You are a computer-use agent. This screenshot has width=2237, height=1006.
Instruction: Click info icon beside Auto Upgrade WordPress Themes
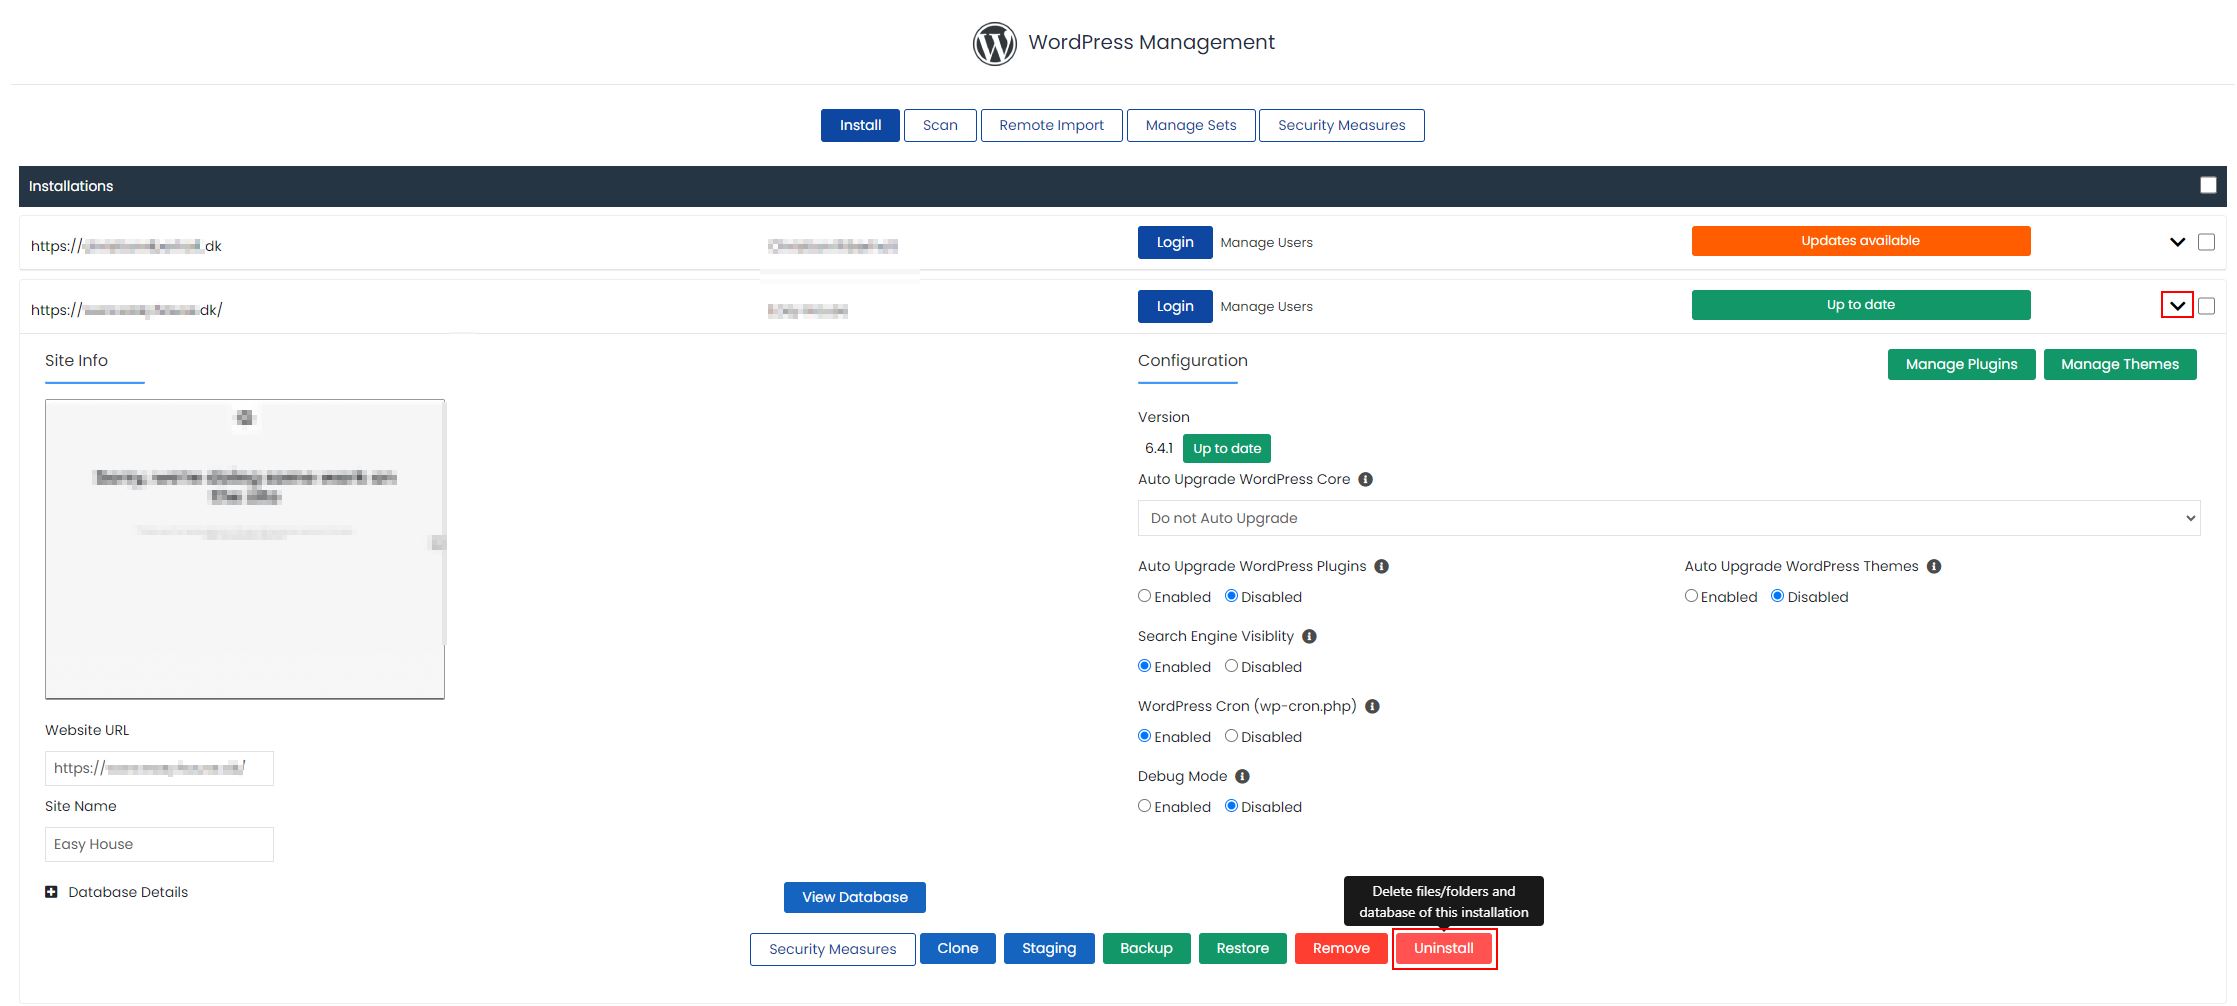pos(1933,567)
